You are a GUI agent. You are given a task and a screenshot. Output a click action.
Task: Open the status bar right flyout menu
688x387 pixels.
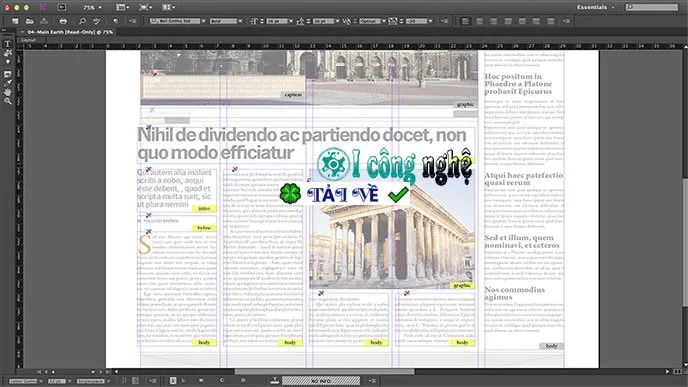(x=372, y=380)
